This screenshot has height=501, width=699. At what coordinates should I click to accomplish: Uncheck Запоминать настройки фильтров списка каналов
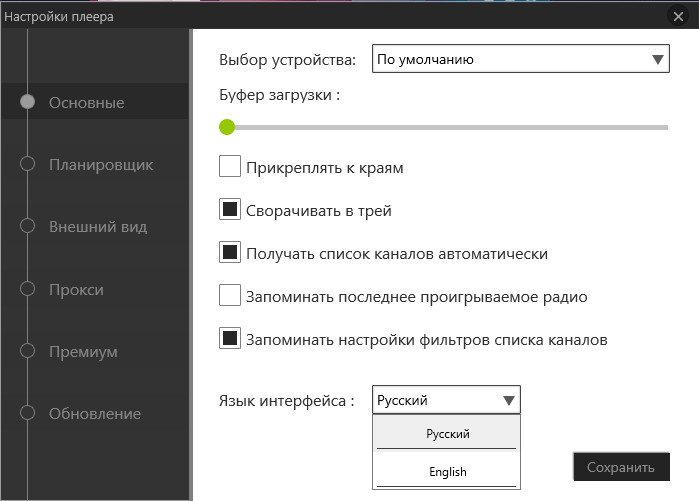click(x=230, y=338)
